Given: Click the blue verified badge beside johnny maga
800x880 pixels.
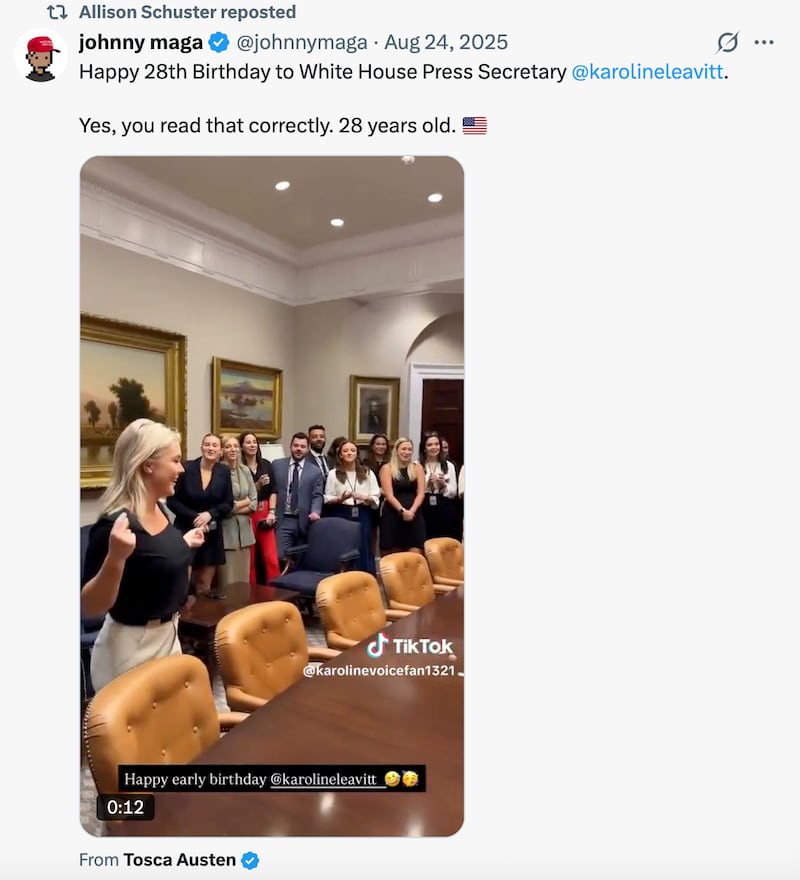Looking at the screenshot, I should [218, 42].
